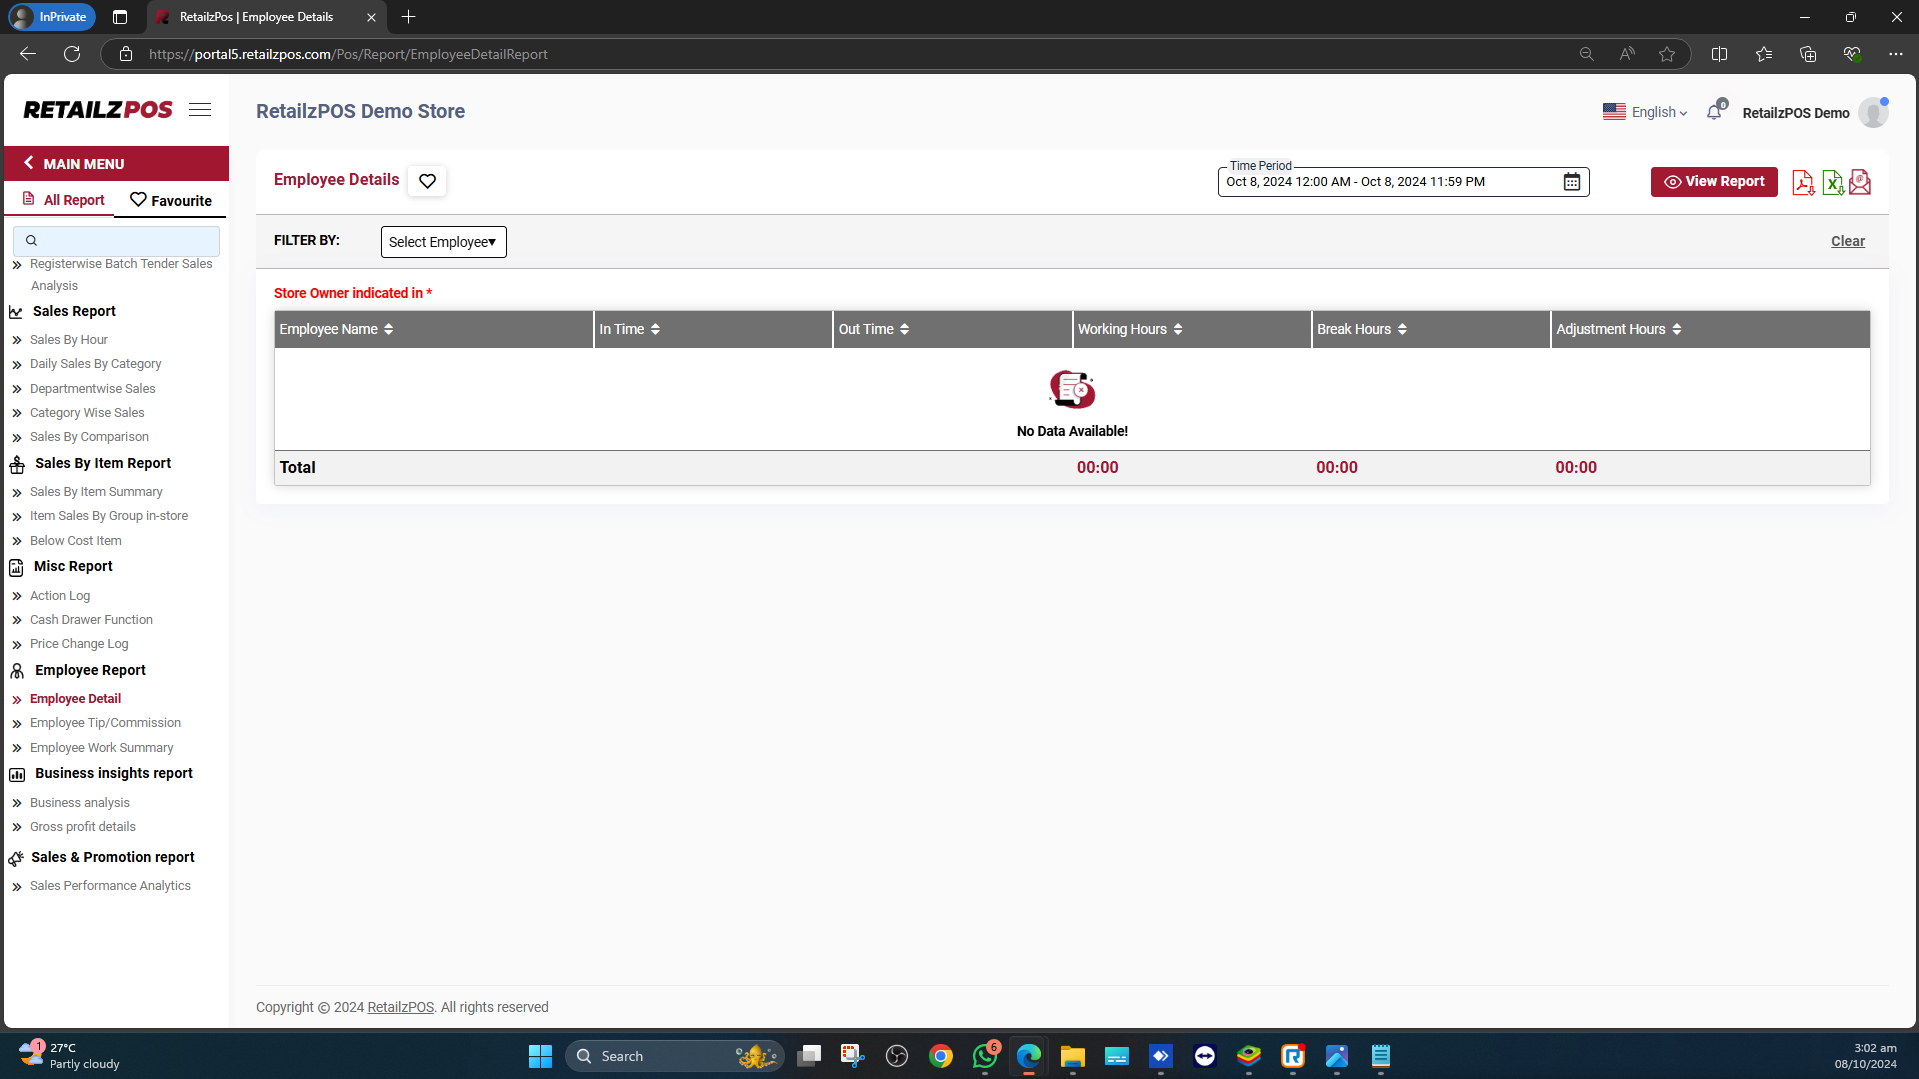Click the email report icon

[x=1860, y=182]
